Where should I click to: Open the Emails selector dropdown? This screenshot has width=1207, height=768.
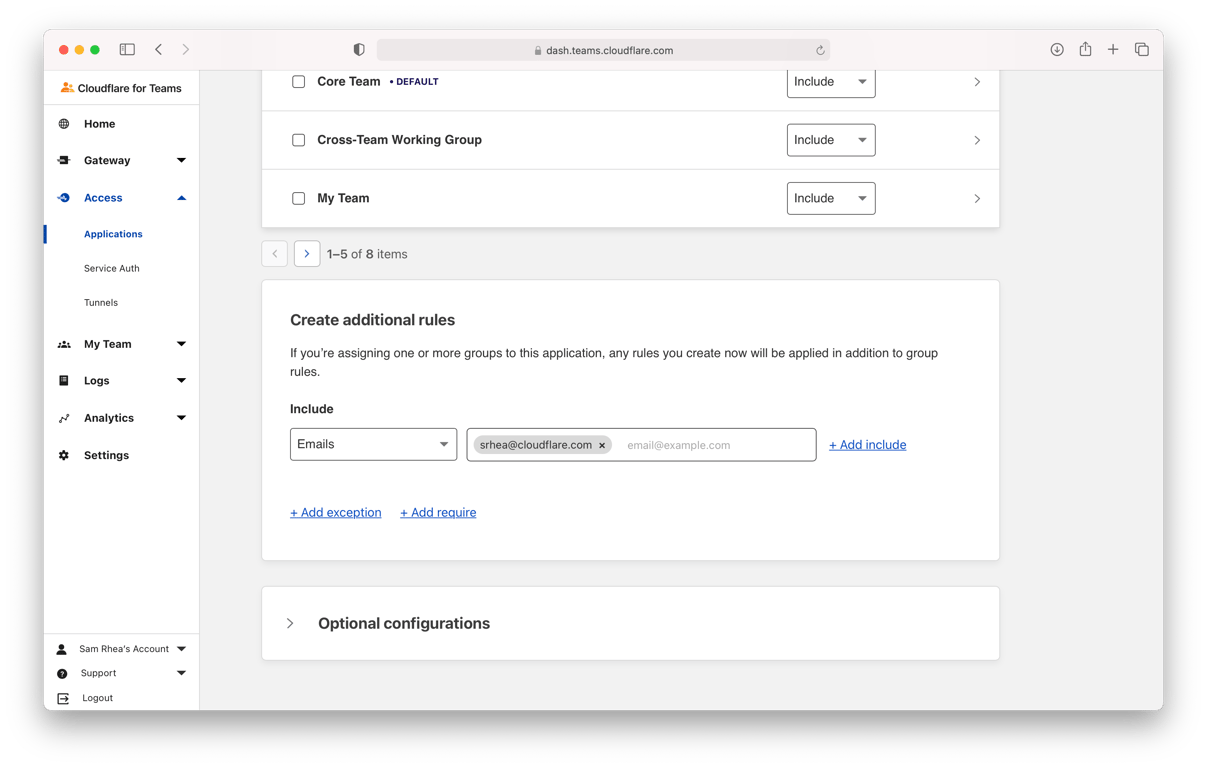point(373,444)
